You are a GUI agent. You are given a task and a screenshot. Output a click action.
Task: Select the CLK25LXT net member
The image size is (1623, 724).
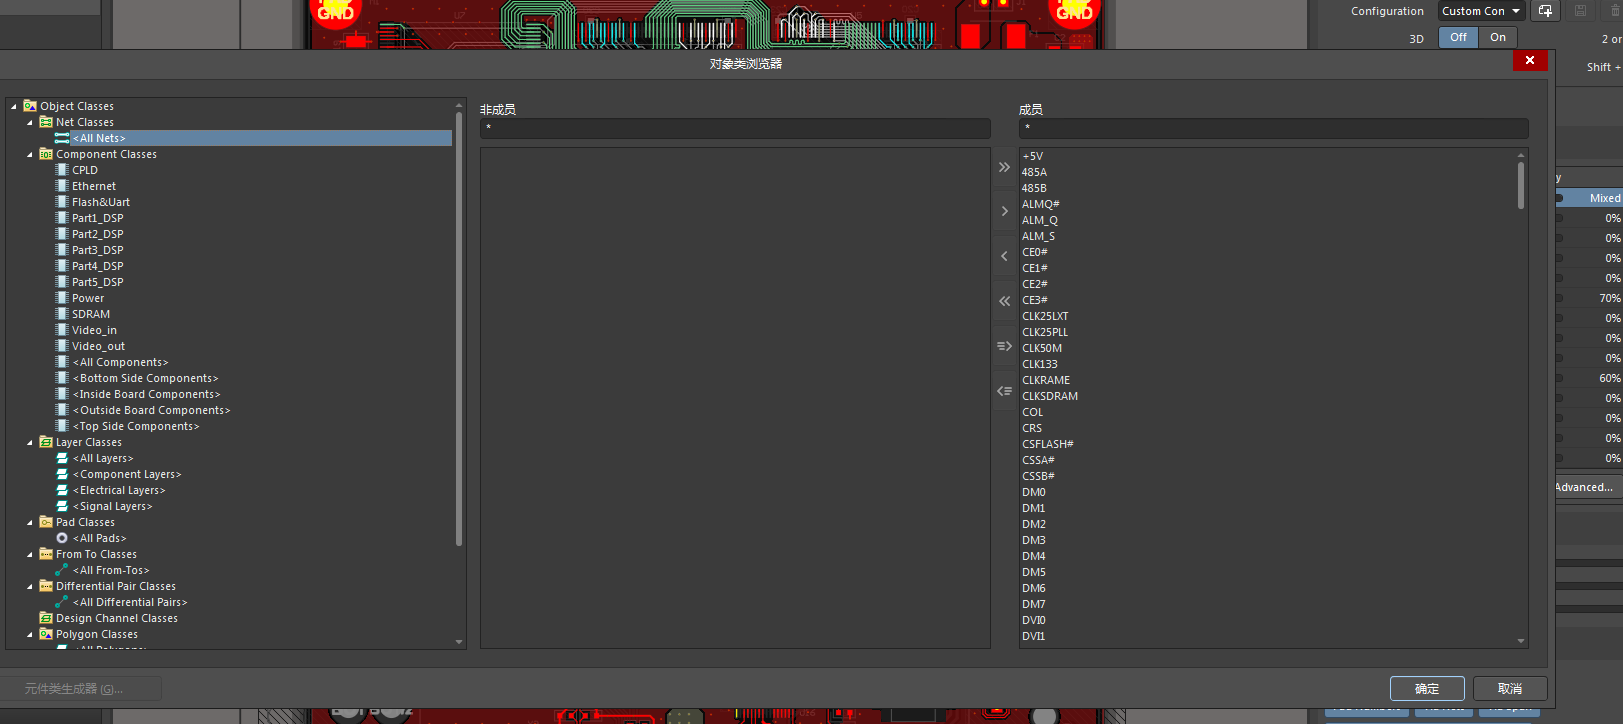[1045, 316]
